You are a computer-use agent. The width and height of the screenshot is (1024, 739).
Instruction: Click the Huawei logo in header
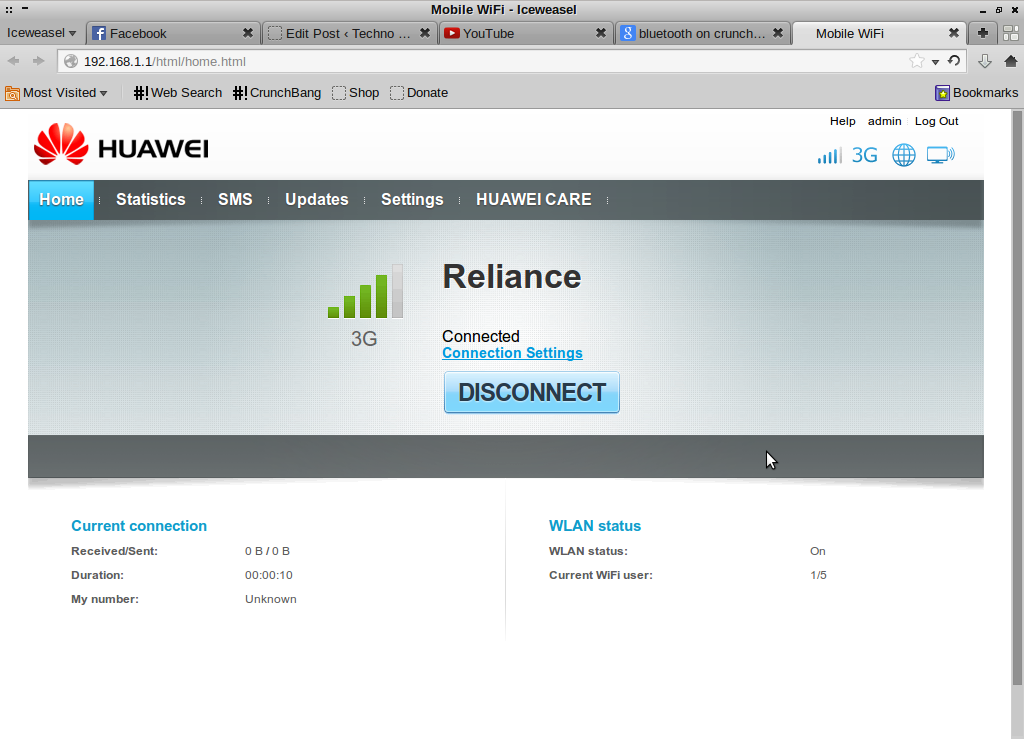click(x=121, y=146)
